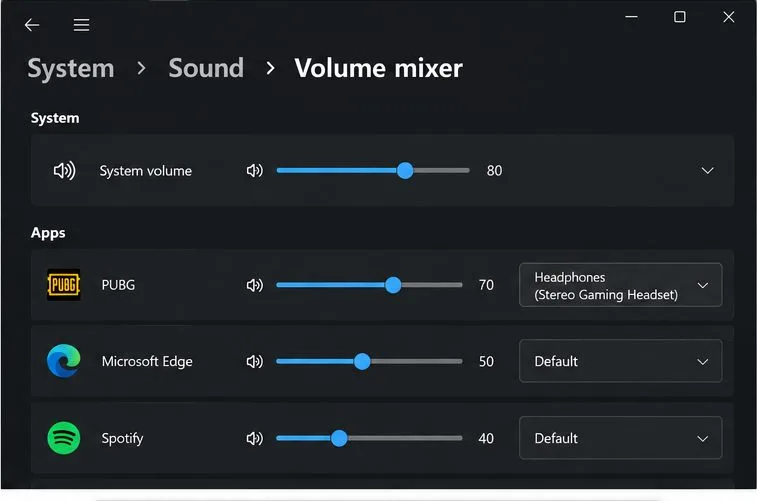Click the Microsoft Edge app icon
This screenshot has height=501, width=757.
point(64,361)
